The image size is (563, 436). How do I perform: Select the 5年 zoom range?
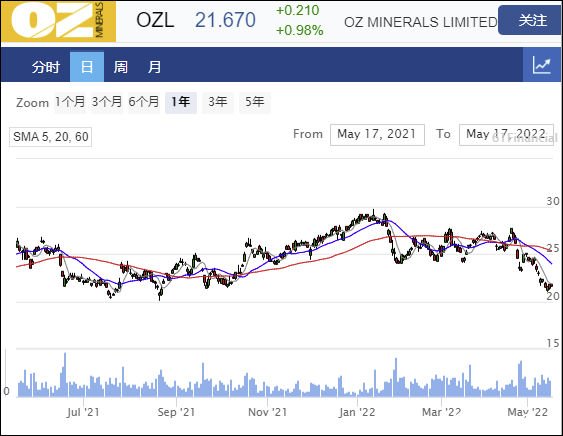[255, 102]
